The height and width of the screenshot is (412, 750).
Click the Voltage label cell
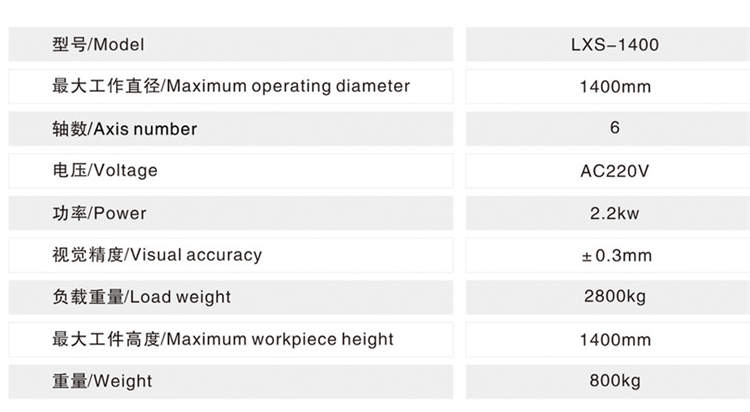click(x=105, y=171)
